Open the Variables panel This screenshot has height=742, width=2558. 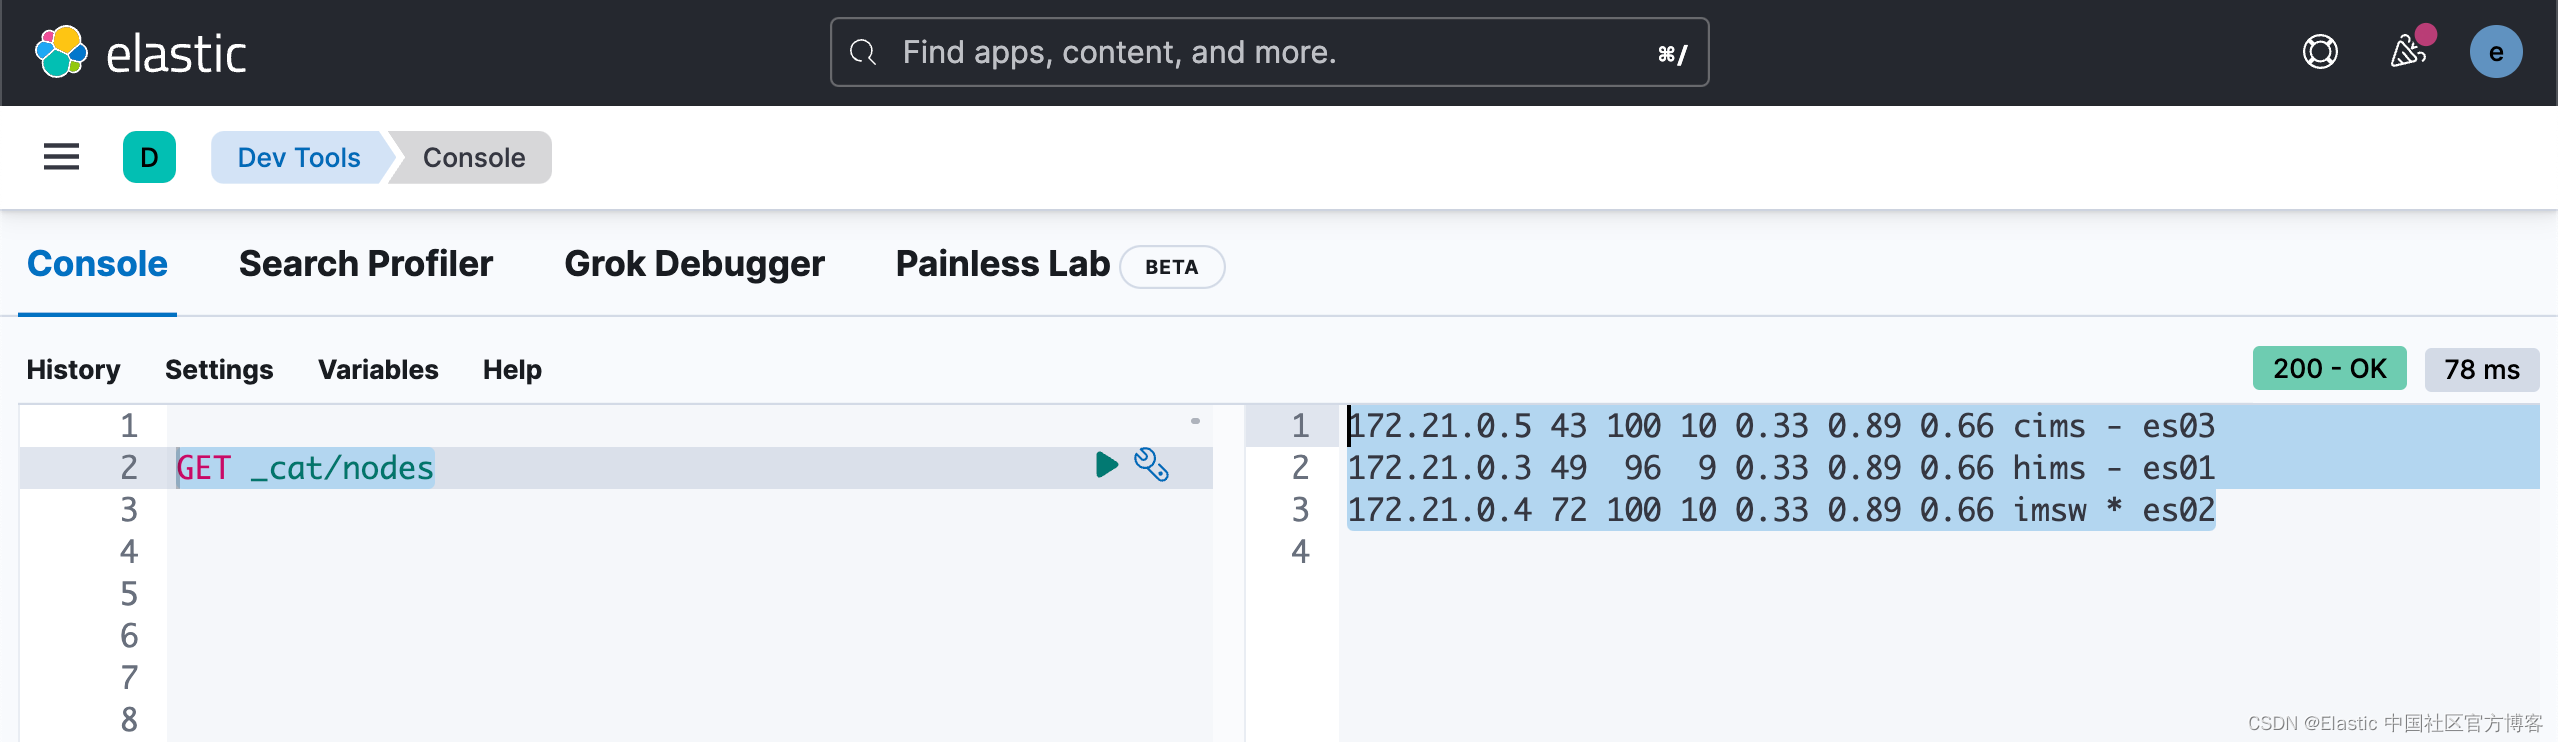tap(378, 370)
